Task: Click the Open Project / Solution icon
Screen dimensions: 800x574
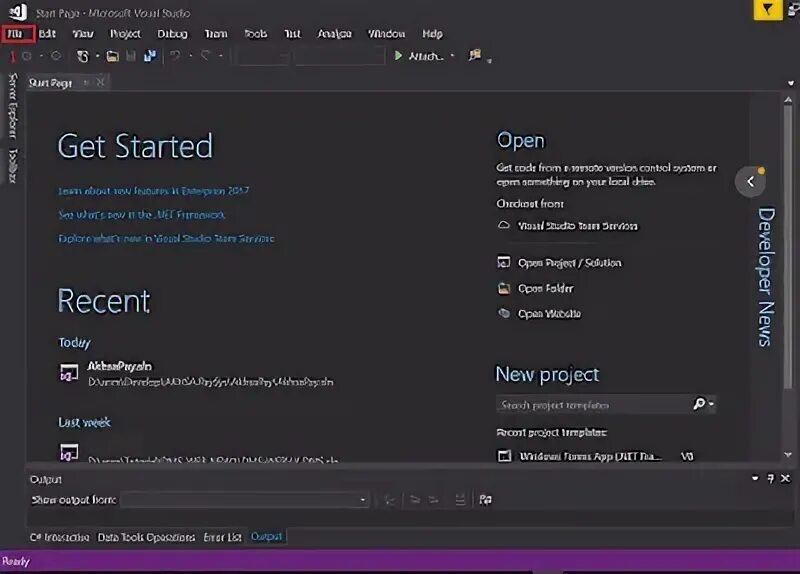Action: [x=504, y=262]
